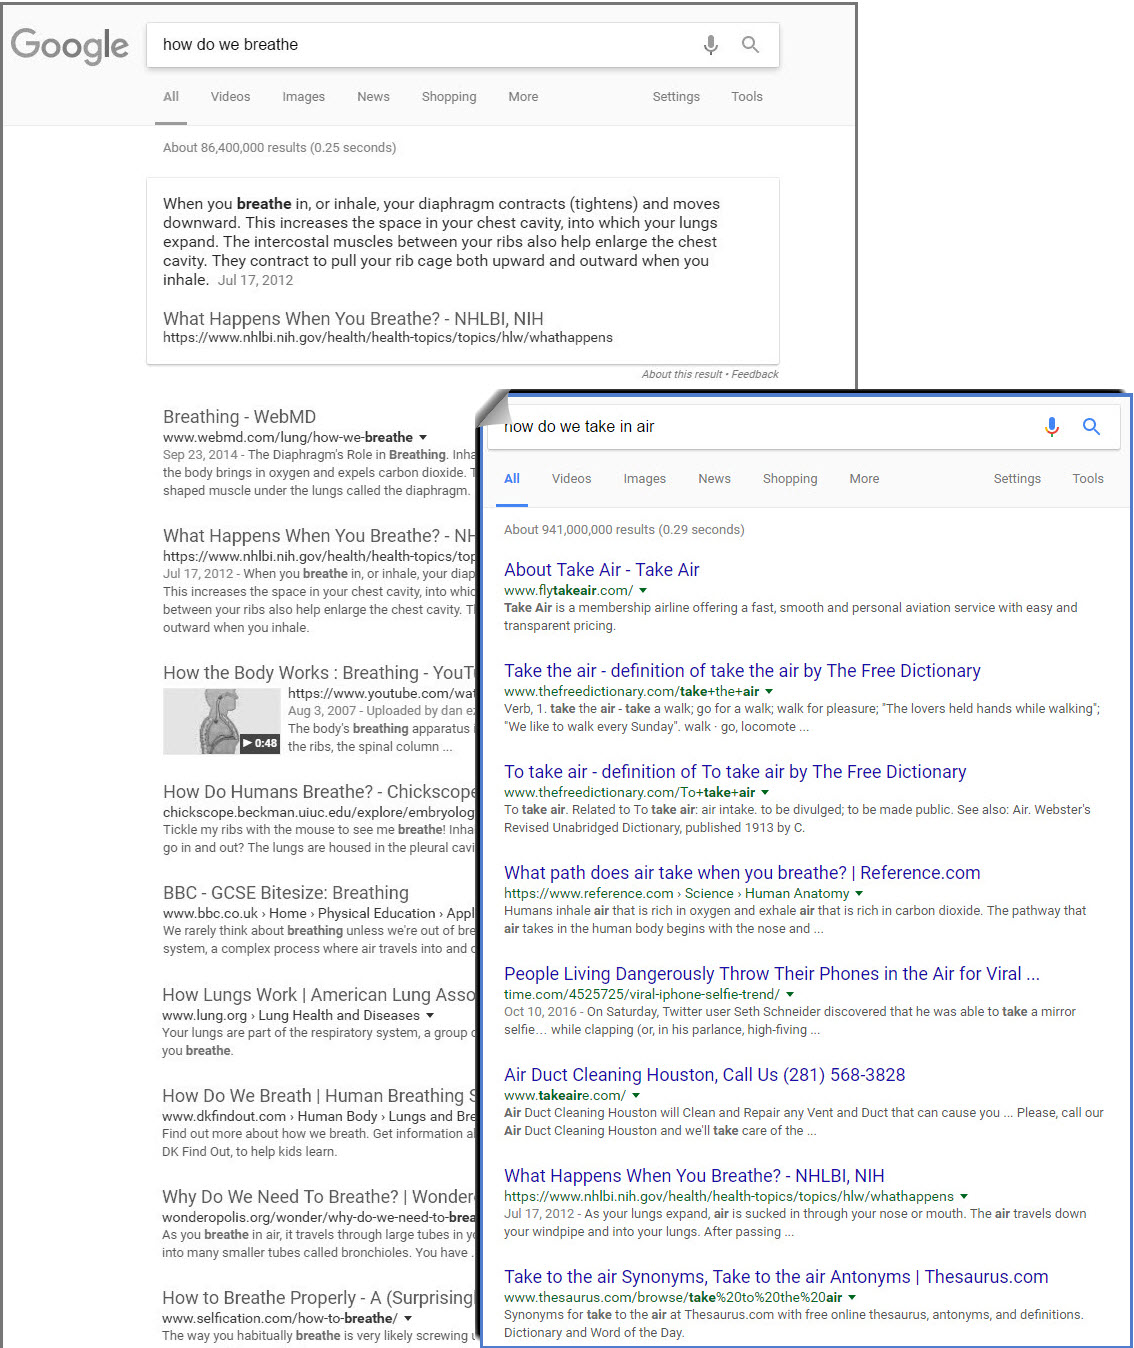The width and height of the screenshot is (1134, 1348).
Task: Open 'BBC - GCSE Bitesize: Breathing' result
Action: coord(286,893)
